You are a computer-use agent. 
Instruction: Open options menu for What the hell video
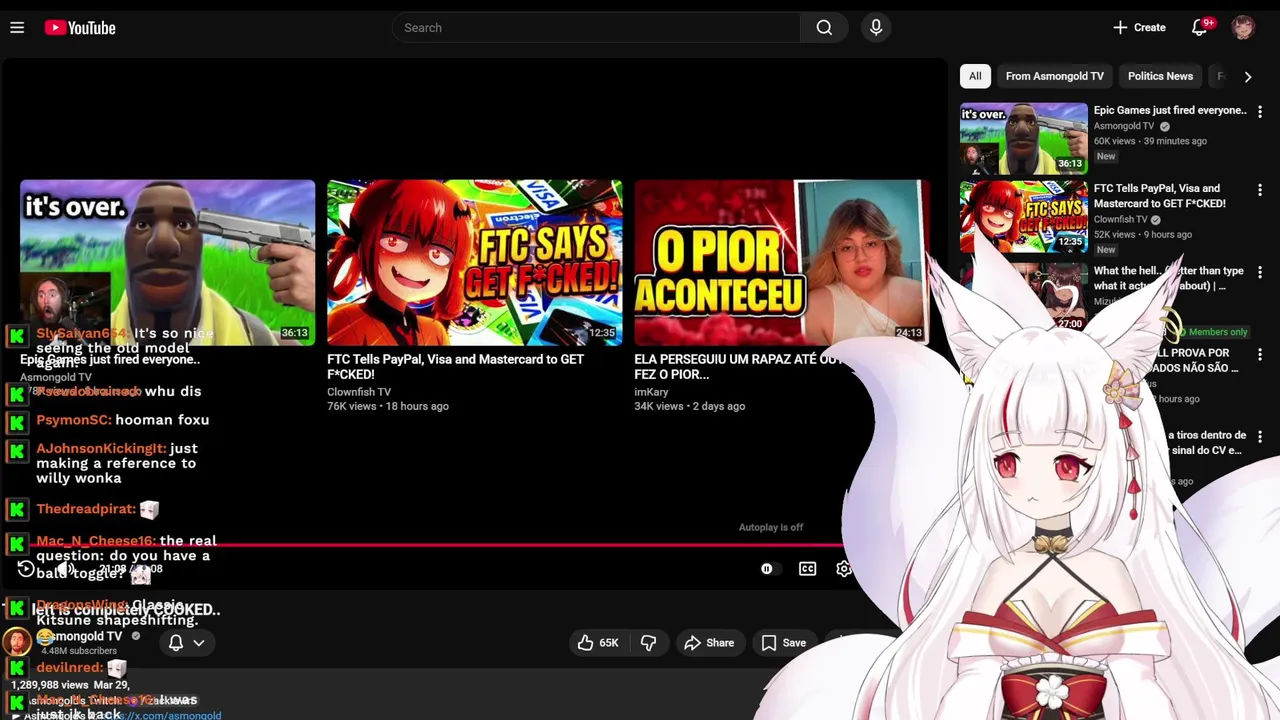[1260, 272]
